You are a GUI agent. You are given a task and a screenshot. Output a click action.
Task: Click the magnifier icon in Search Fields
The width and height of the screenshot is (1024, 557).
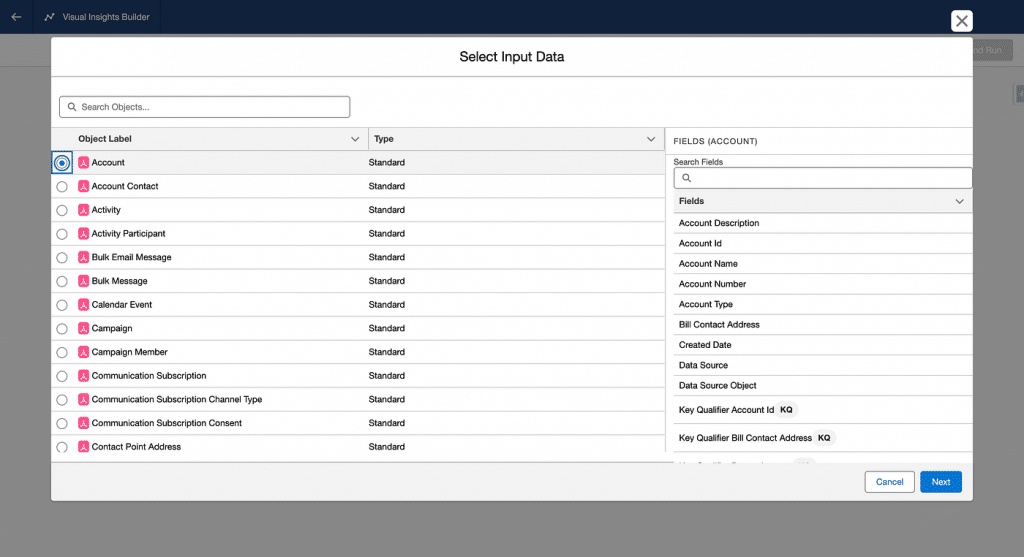pyautogui.click(x=687, y=178)
